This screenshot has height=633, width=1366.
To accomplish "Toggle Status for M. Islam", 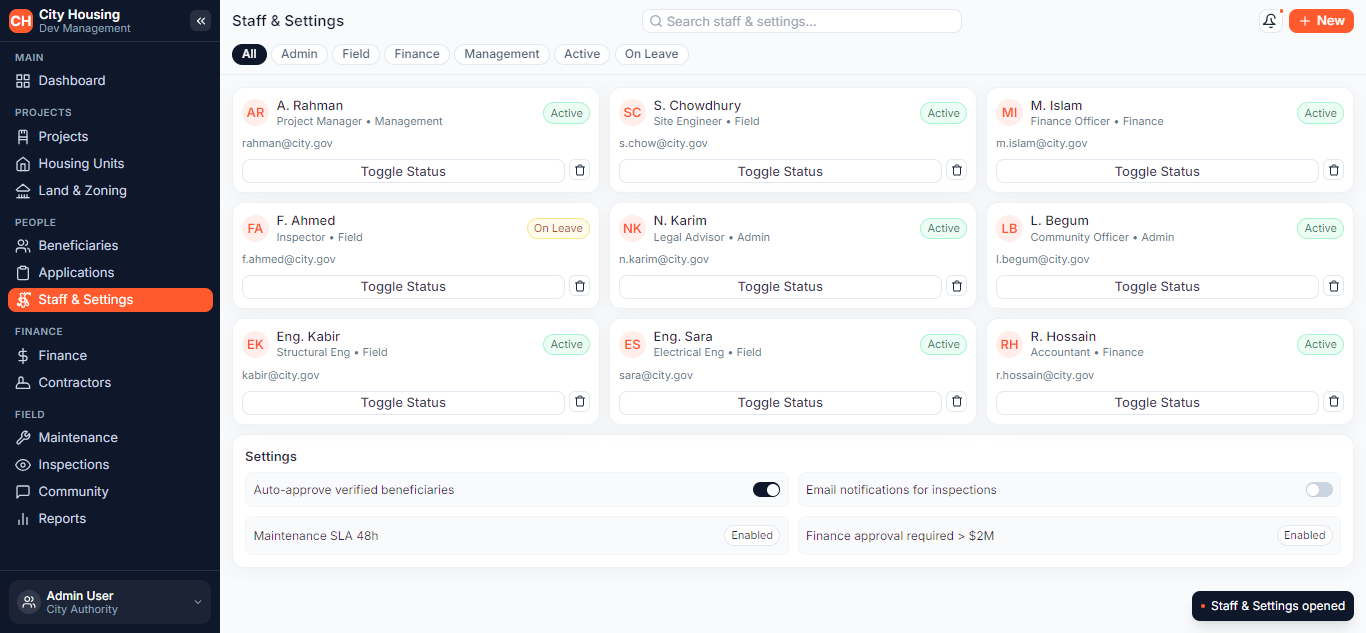I will (x=1157, y=171).
